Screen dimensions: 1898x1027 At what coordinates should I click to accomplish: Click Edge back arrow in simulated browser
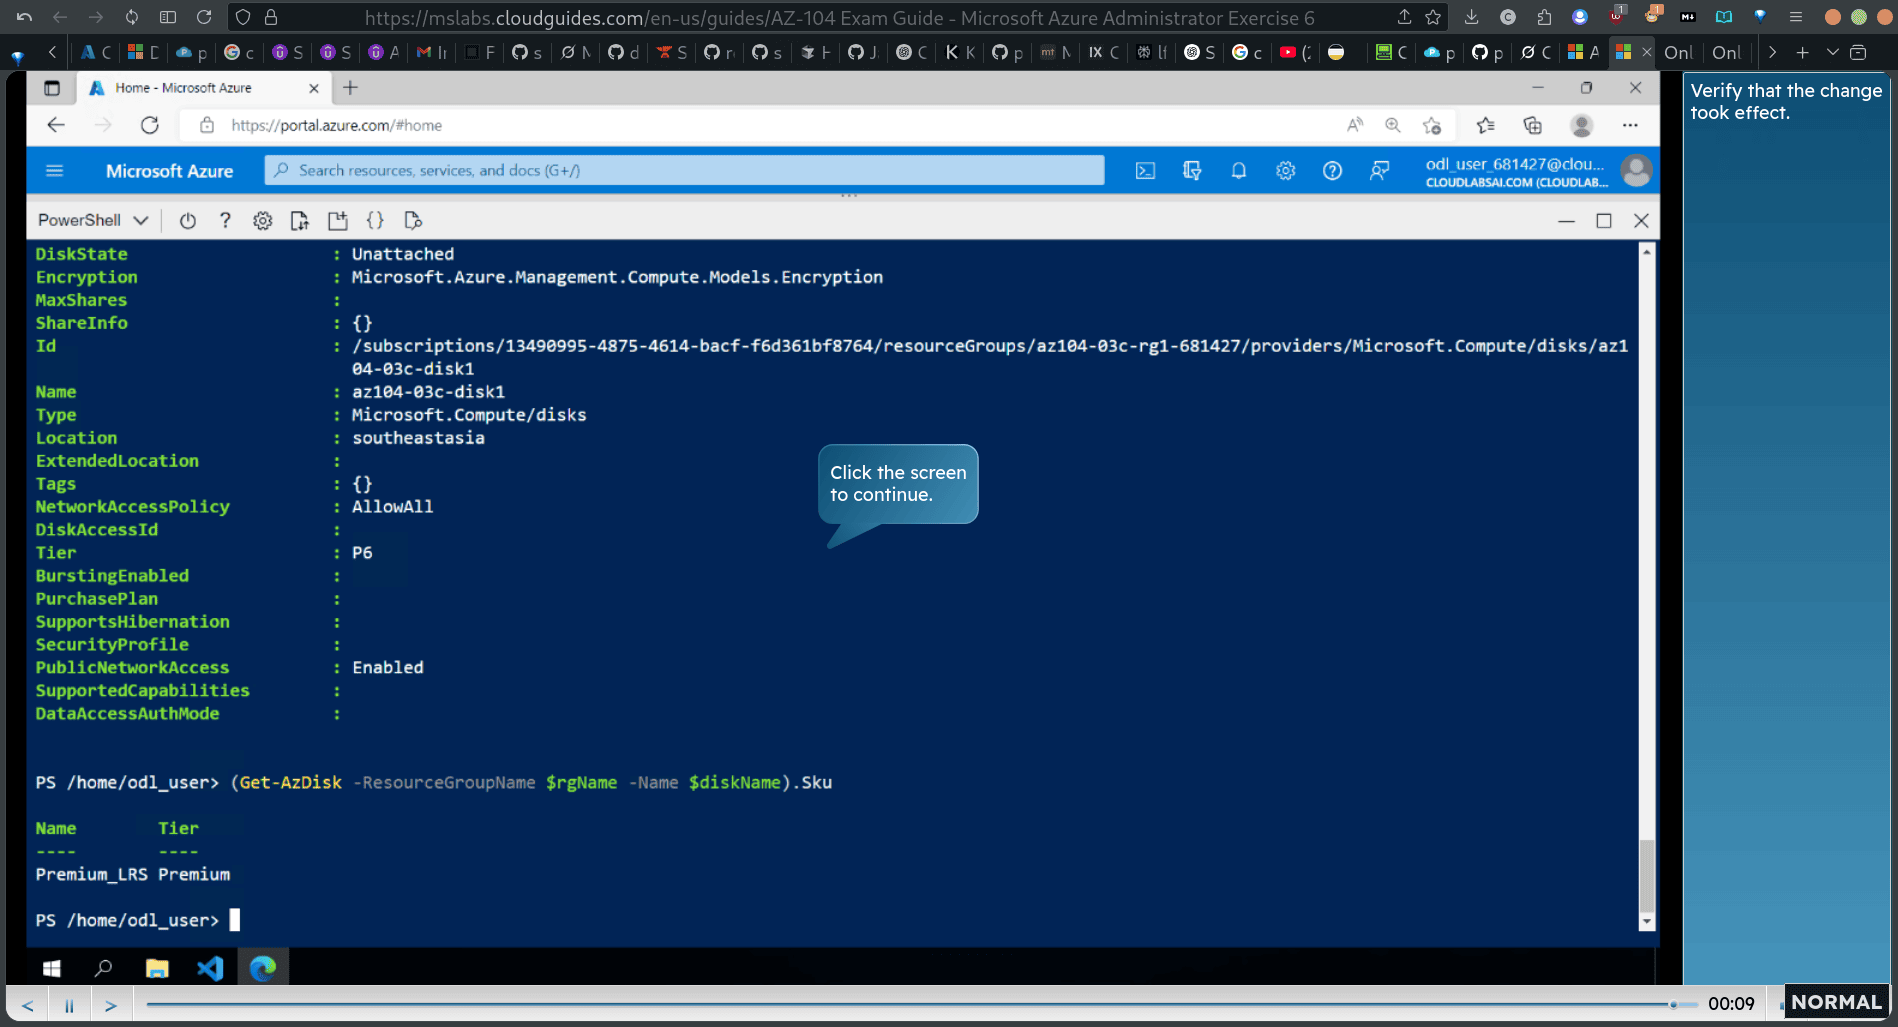click(x=56, y=125)
